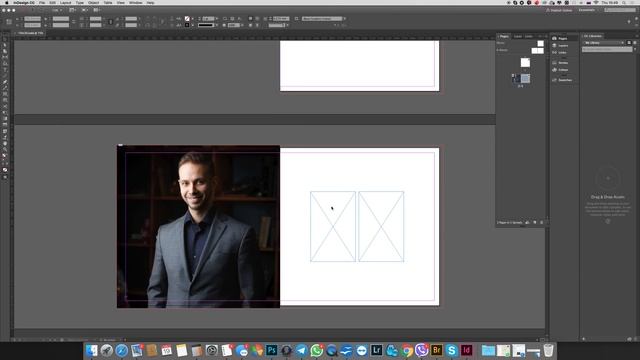Open the Screen Mode dropdown
The height and width of the screenshot is (360, 640).
pos(84,10)
